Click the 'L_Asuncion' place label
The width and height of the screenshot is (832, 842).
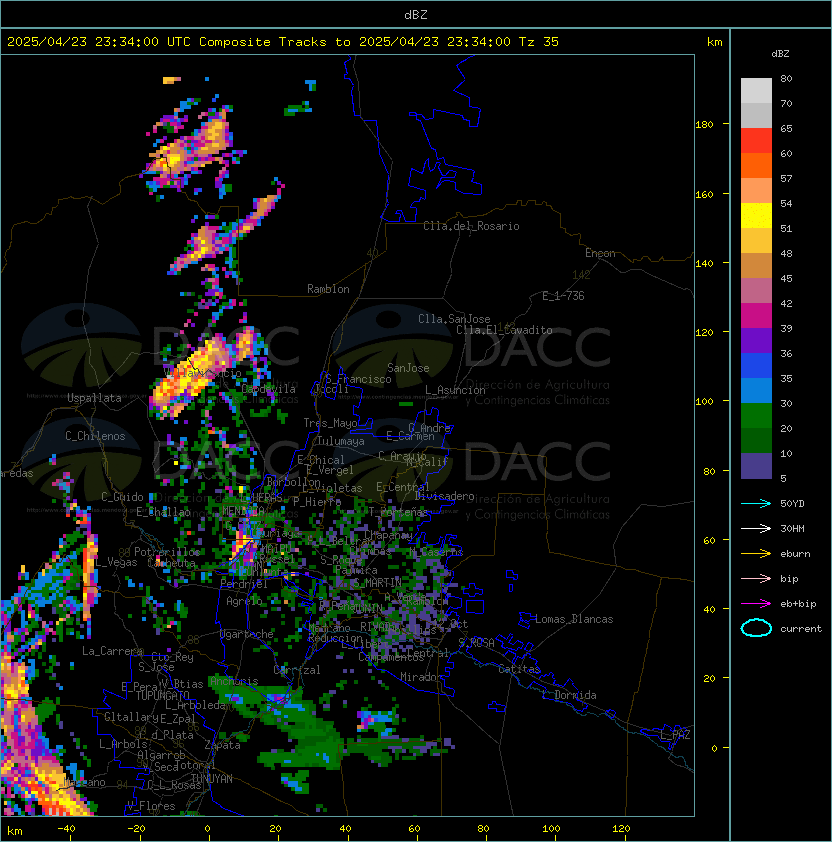click(455, 390)
